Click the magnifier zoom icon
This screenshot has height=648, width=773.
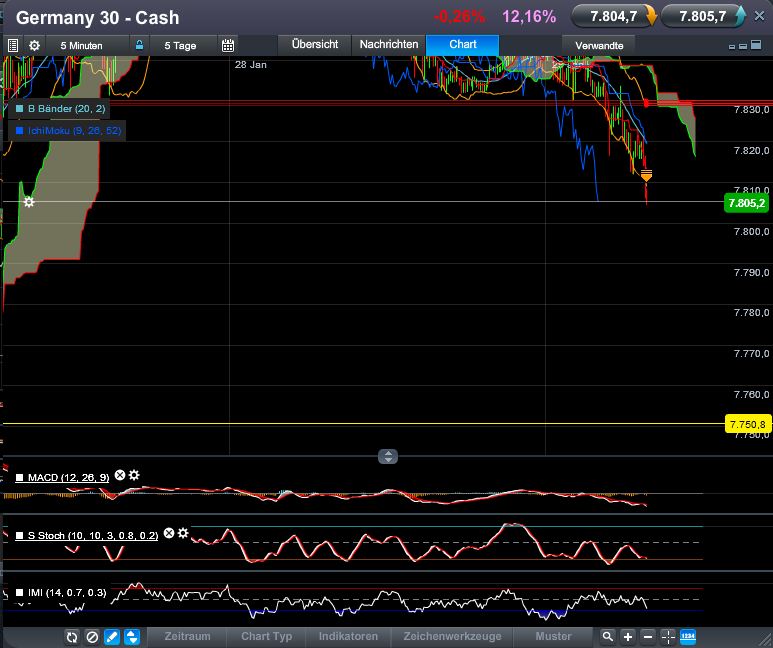pos(608,637)
